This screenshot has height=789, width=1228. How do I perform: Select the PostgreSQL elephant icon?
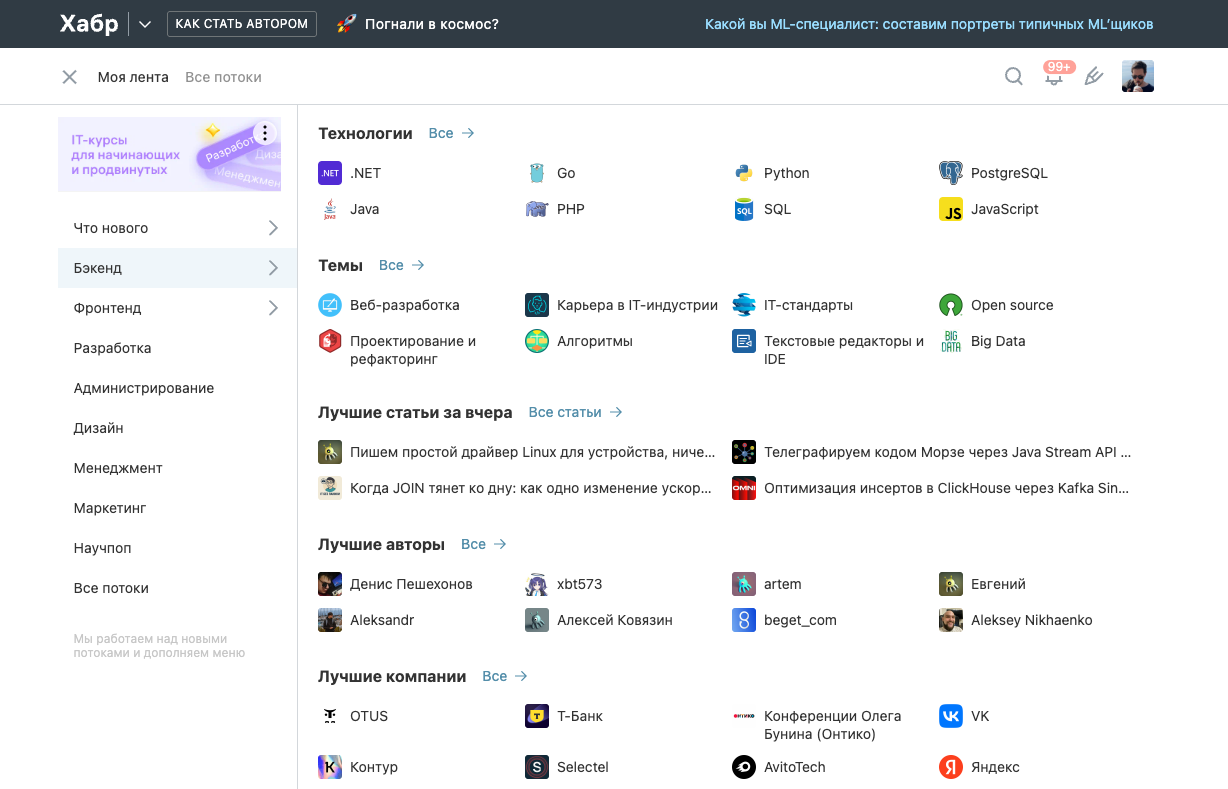[950, 173]
